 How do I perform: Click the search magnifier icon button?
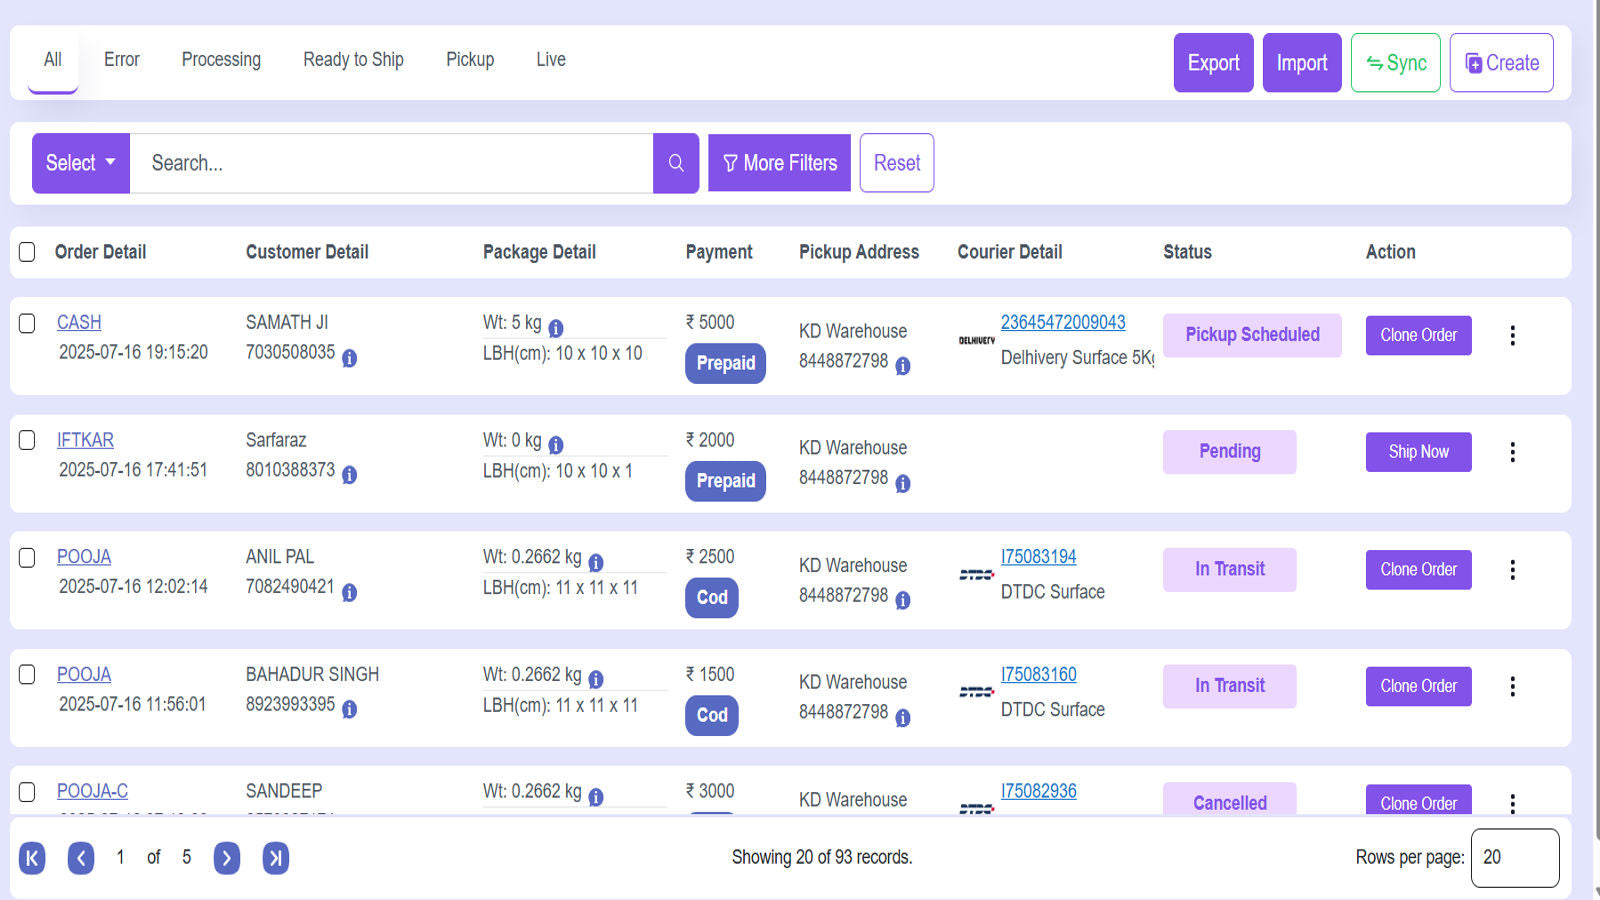pyautogui.click(x=676, y=163)
